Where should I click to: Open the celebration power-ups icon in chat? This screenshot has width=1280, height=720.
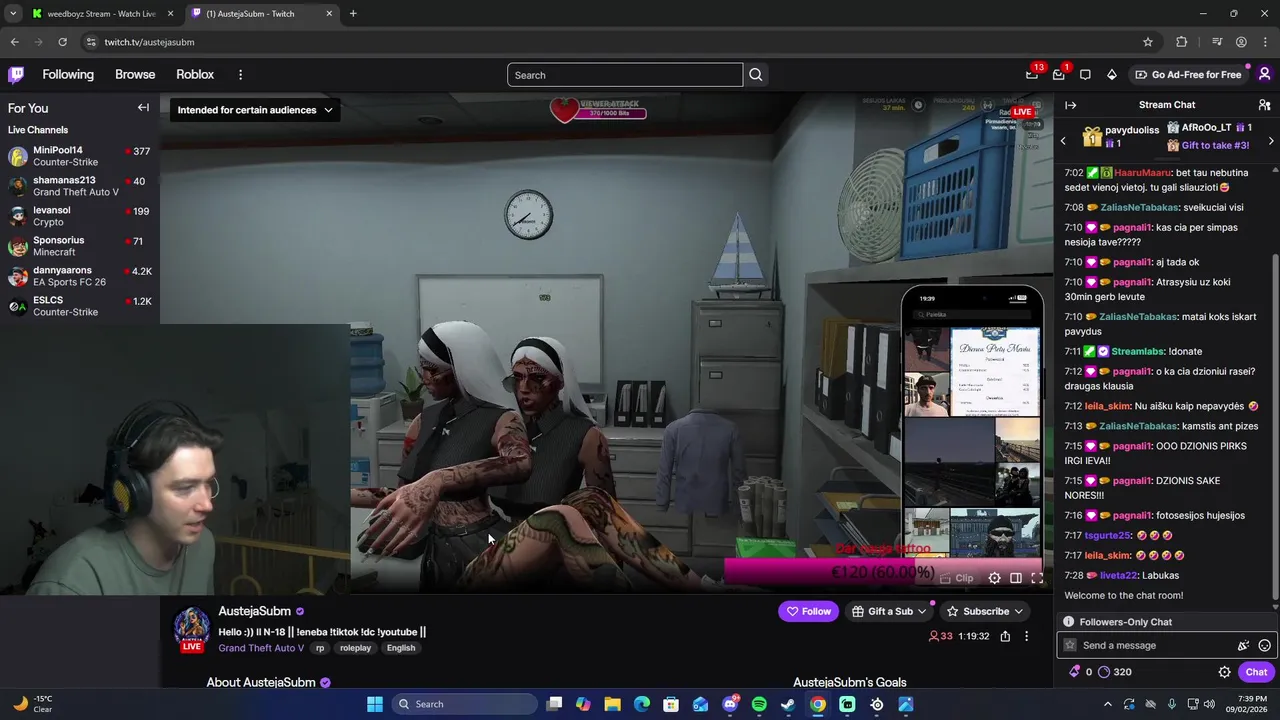click(x=1243, y=646)
